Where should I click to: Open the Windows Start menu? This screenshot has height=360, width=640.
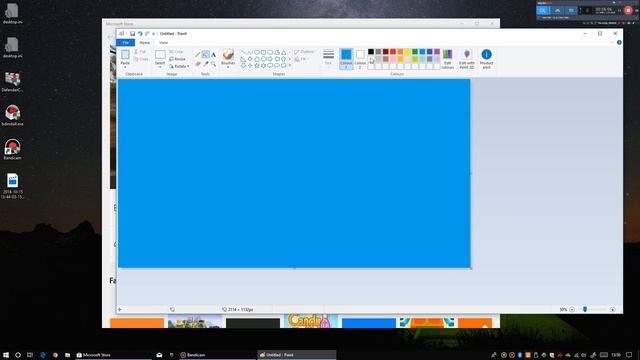(x=6, y=355)
